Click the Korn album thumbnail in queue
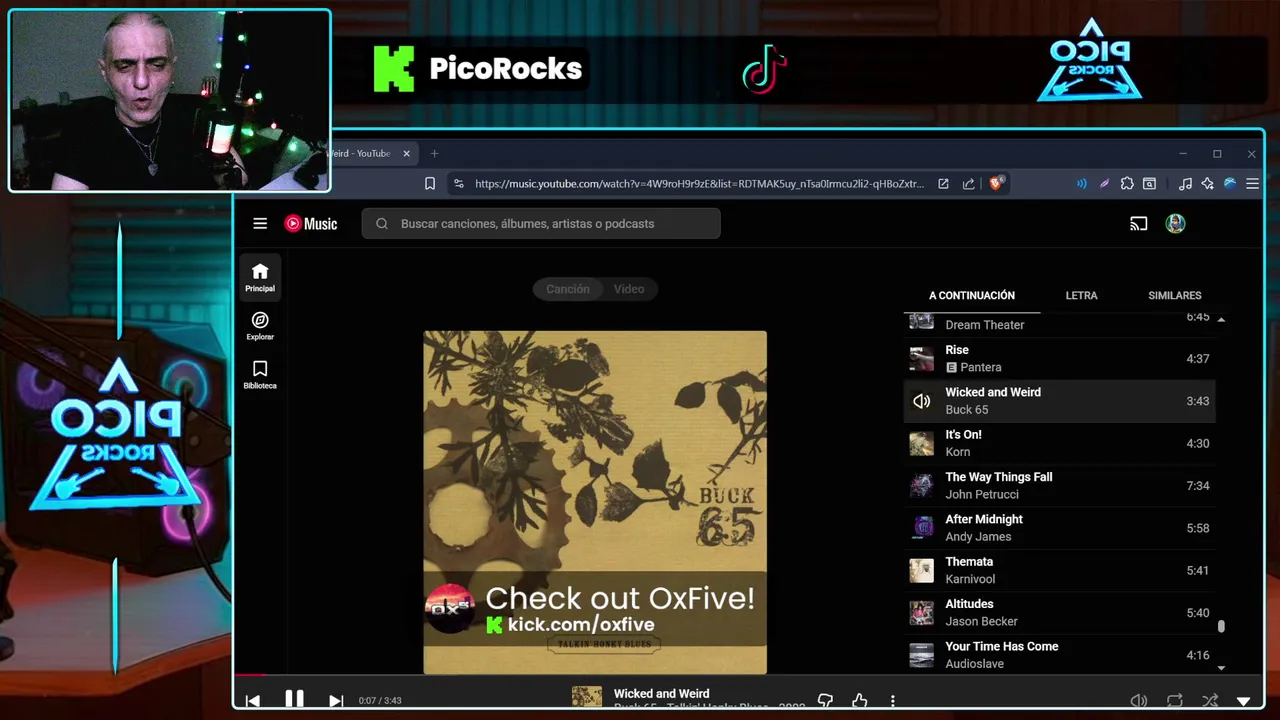The height and width of the screenshot is (720, 1280). pos(921,443)
